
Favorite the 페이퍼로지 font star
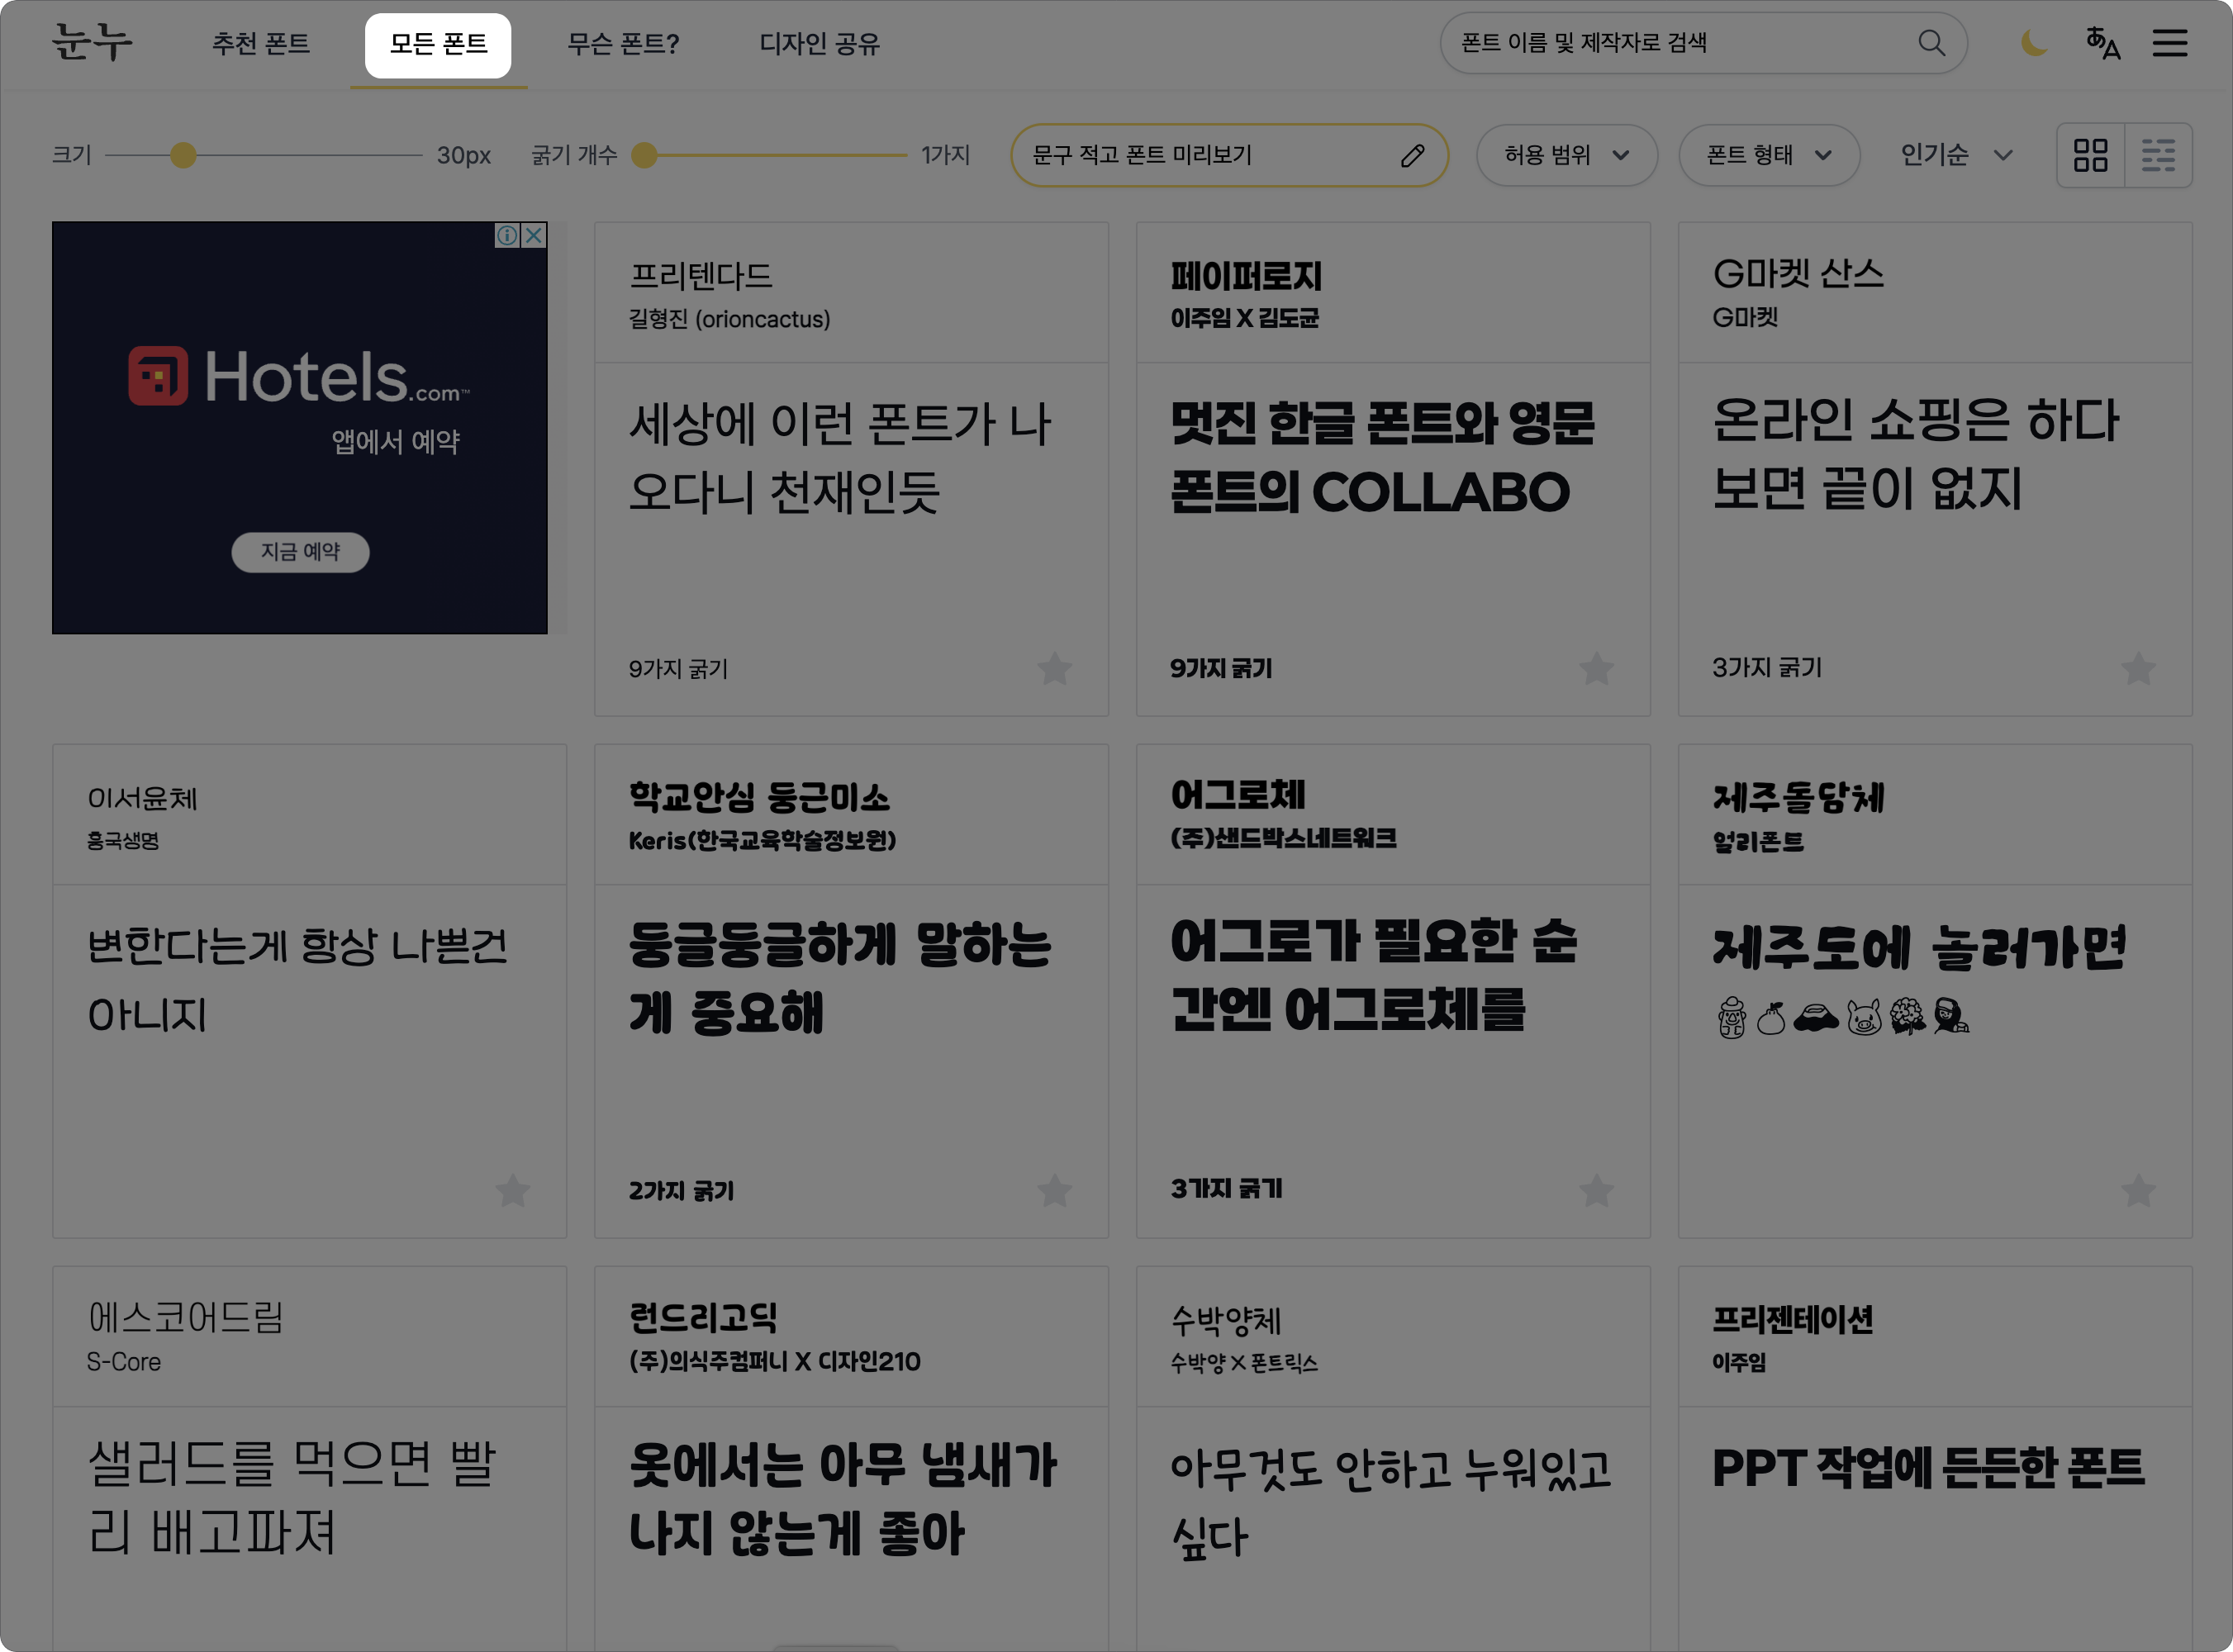coord(1596,668)
